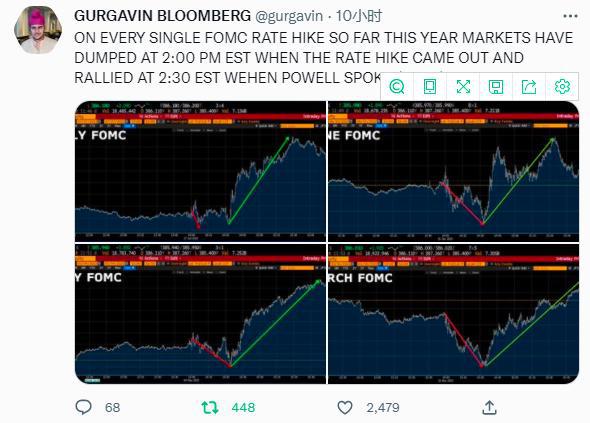Open the tweet's more options menu
This screenshot has height=423, width=590.
(x=570, y=16)
